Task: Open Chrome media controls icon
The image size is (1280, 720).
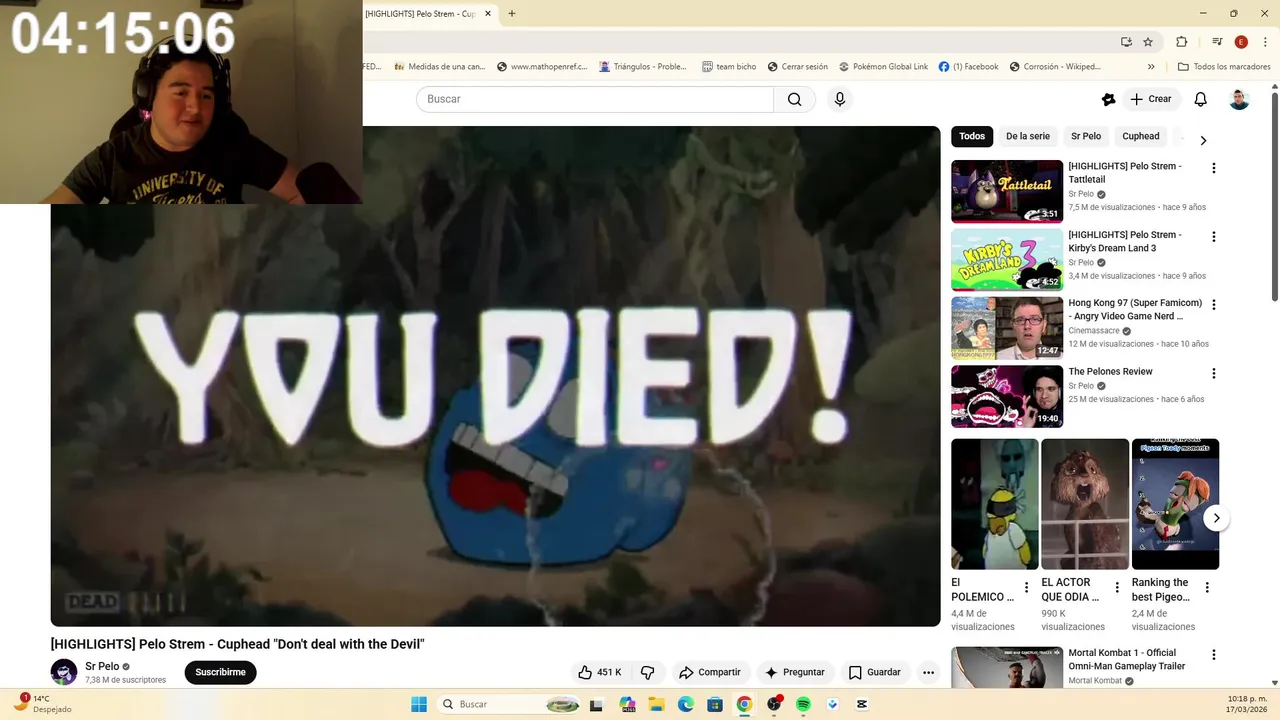Action: click(x=1217, y=42)
